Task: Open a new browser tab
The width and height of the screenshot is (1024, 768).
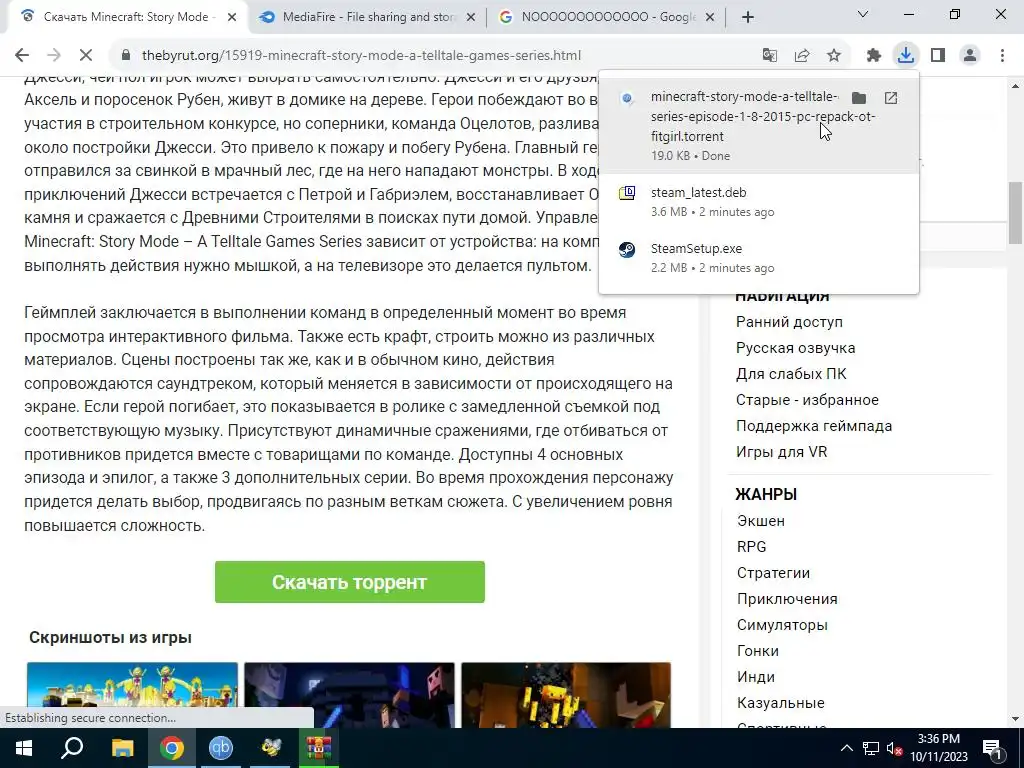Action: 748,17
